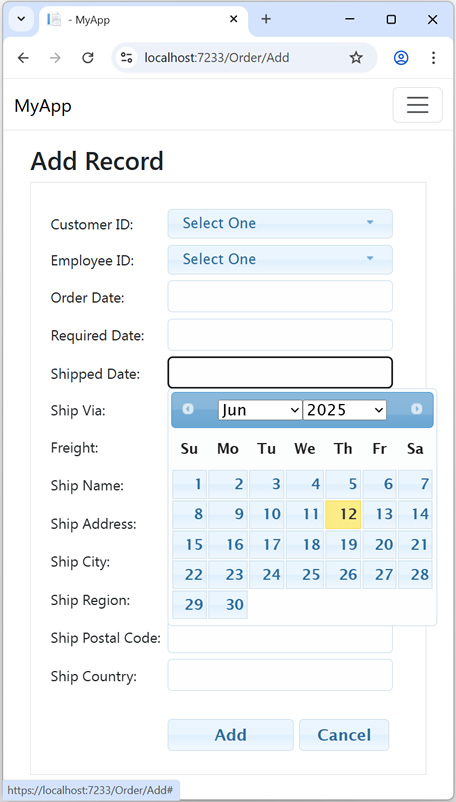Click the Cancel button
Screen dimensions: 456x802
point(344,734)
